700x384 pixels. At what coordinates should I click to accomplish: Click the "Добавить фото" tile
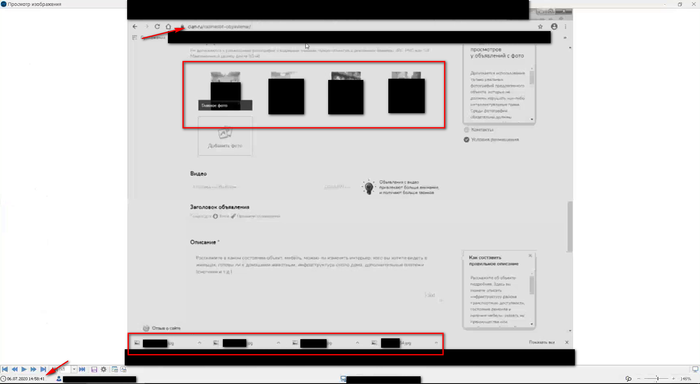point(225,136)
